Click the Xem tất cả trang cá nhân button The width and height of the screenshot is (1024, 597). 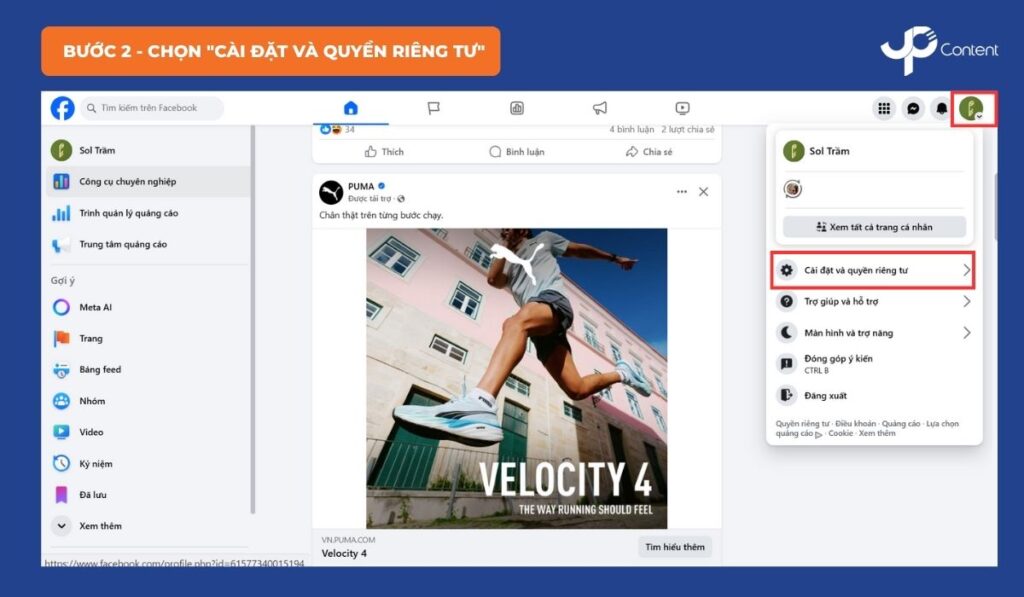[x=874, y=227]
